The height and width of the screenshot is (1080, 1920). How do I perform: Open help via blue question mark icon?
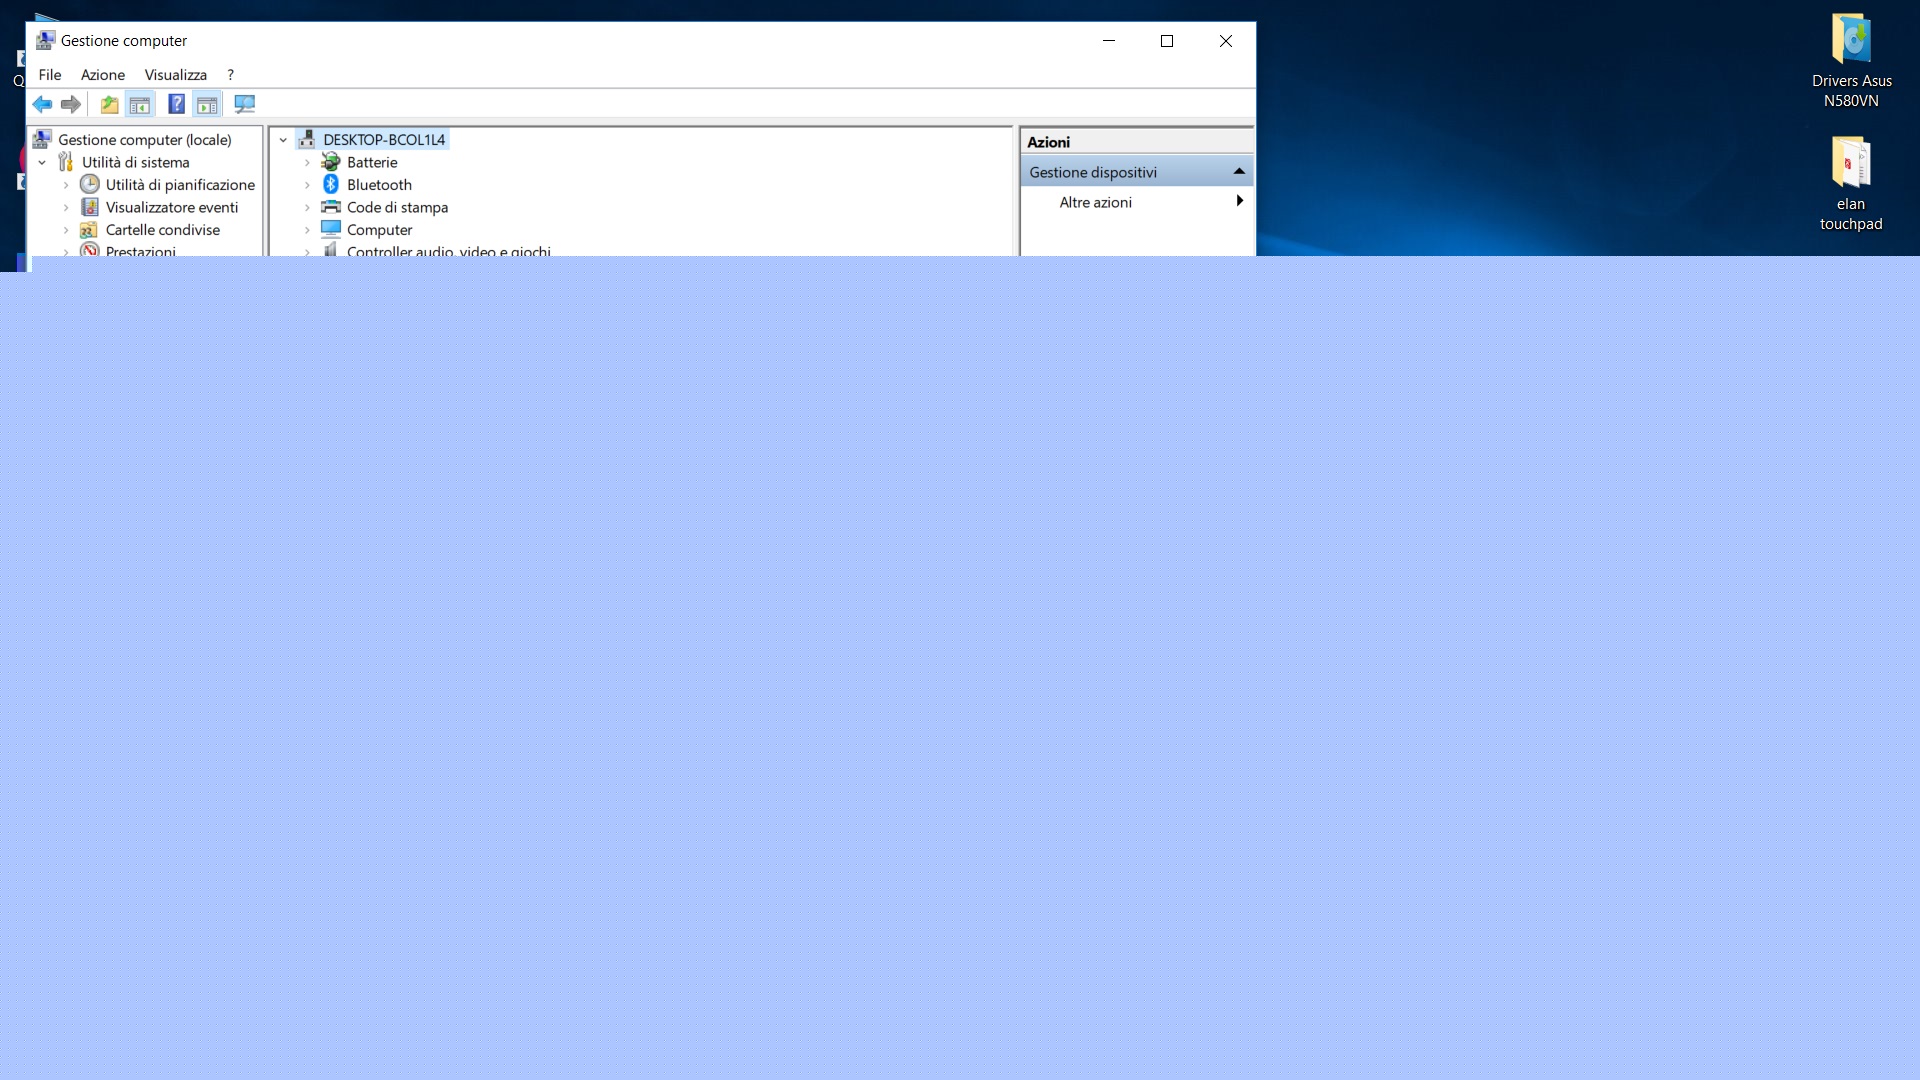(x=176, y=104)
